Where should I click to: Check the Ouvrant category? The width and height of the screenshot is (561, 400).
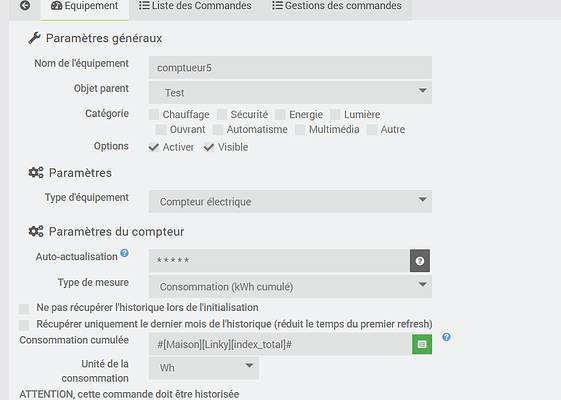pyautogui.click(x=161, y=130)
